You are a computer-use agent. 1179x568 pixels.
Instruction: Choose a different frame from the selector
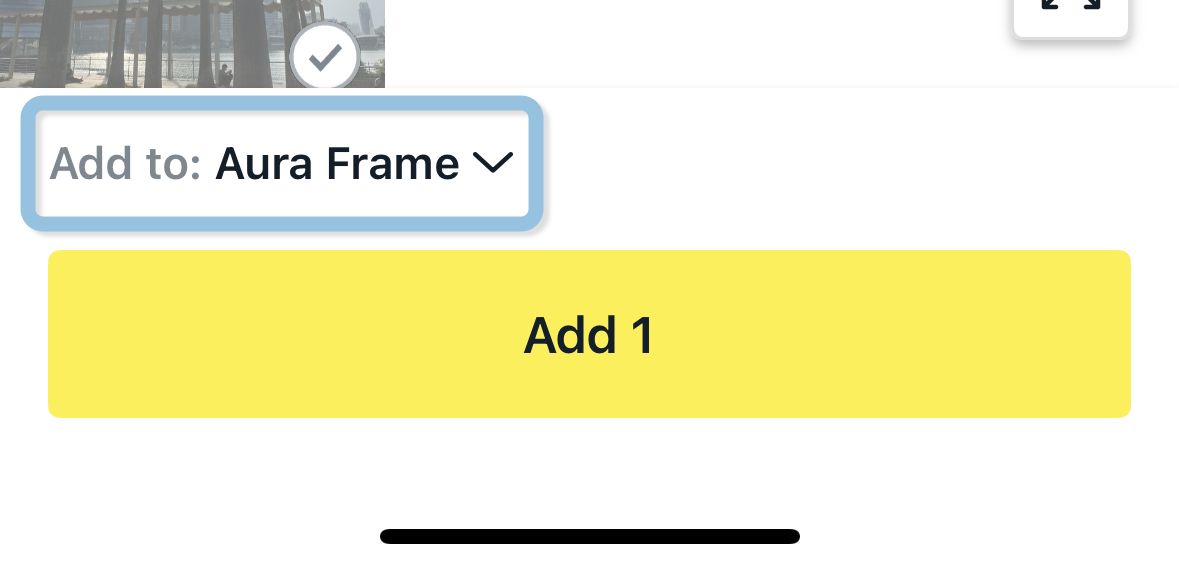(x=282, y=163)
